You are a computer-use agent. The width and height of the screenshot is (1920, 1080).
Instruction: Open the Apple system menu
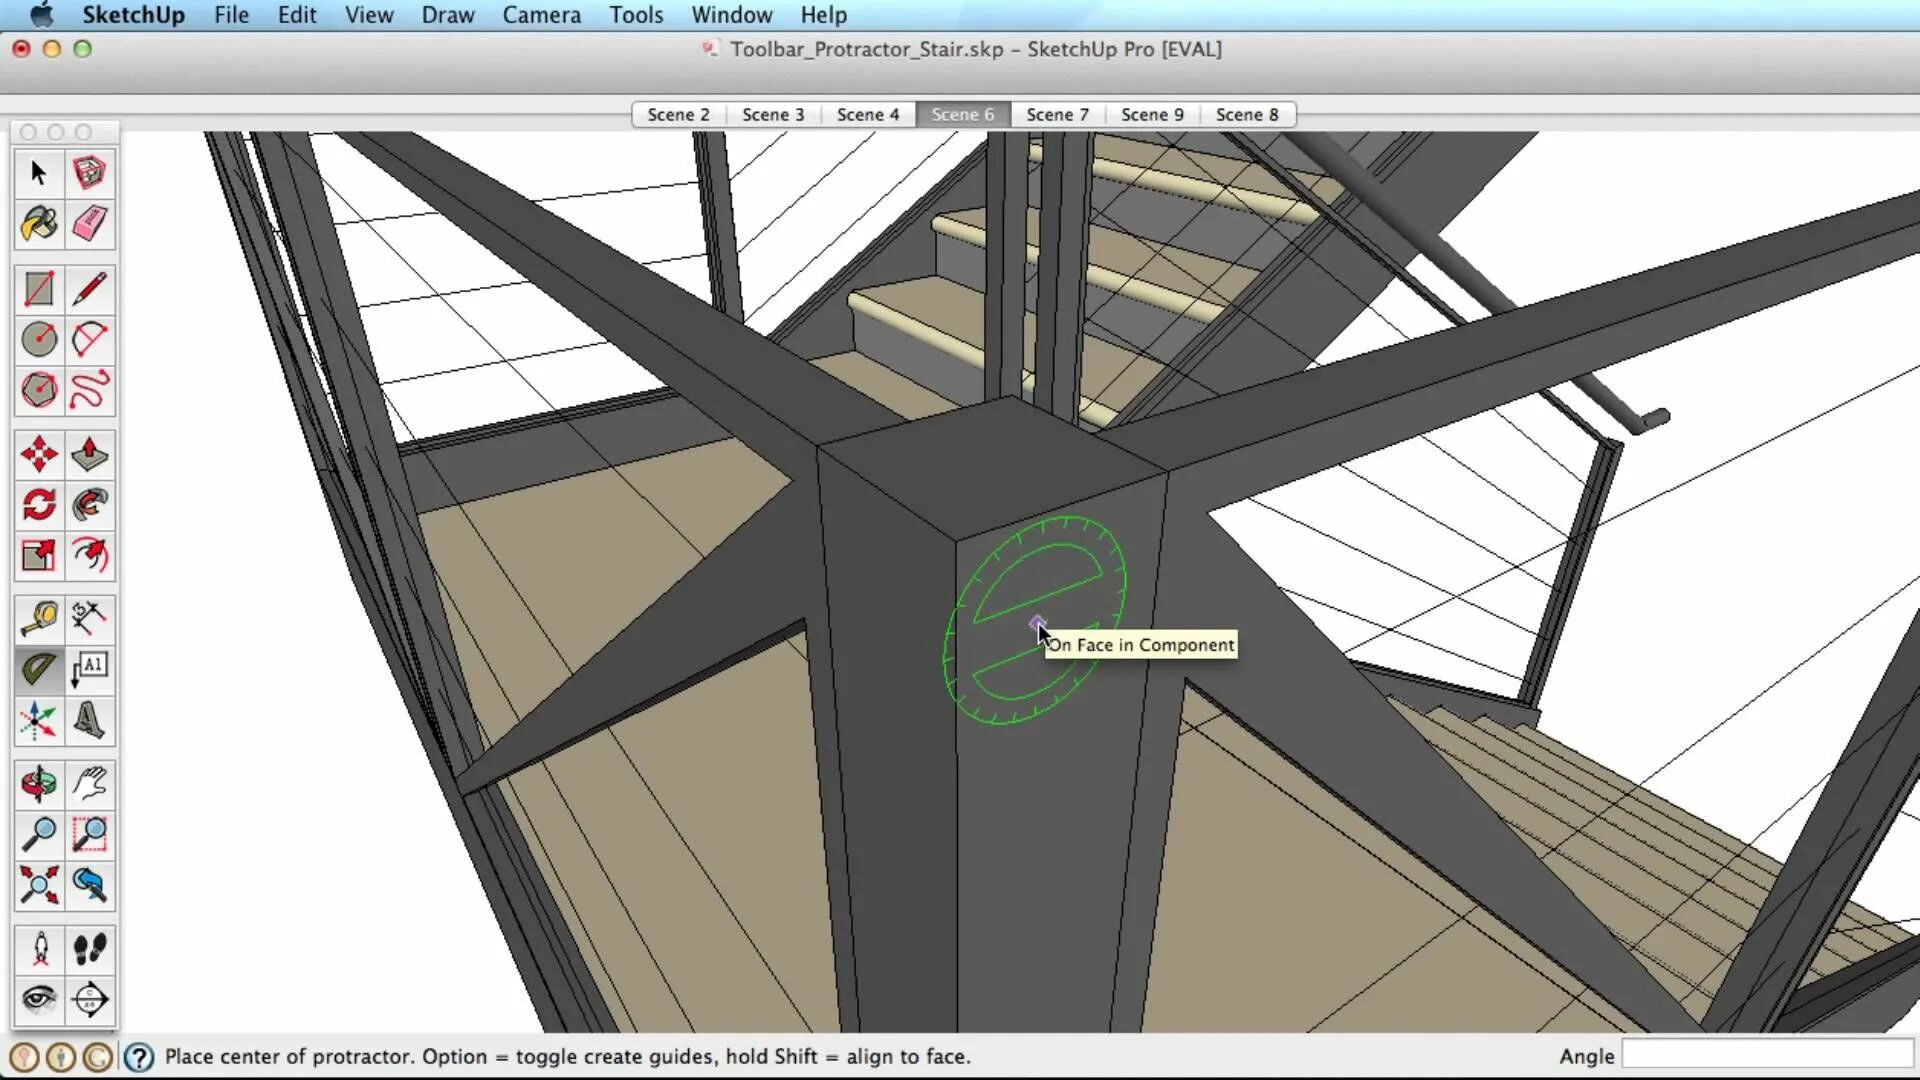41,15
